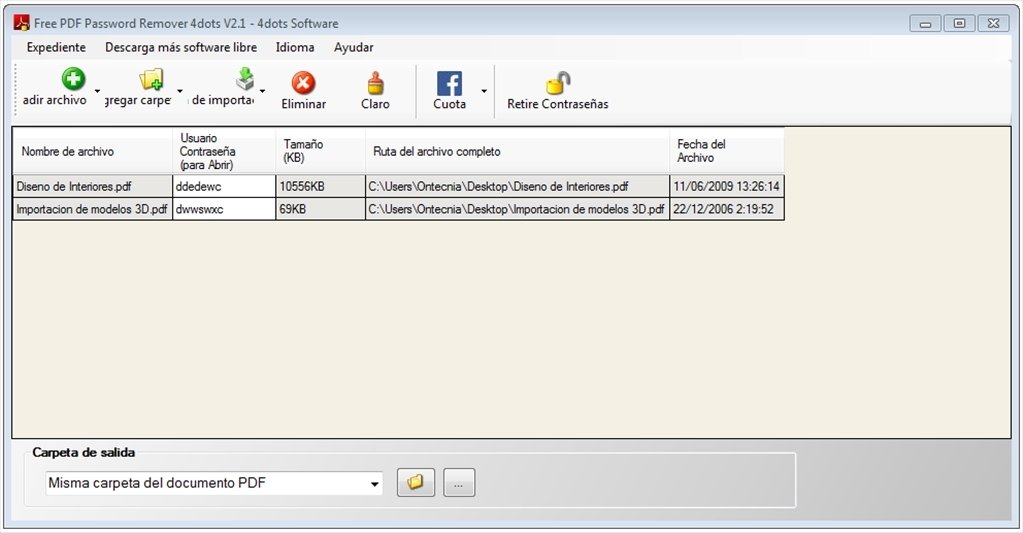Click password field containing ddedewc
1023x533 pixels.
224,187
